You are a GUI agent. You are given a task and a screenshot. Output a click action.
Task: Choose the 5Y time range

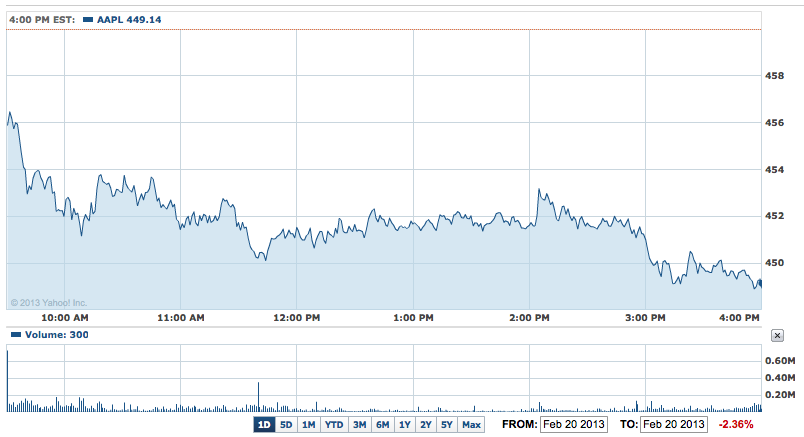[447, 425]
